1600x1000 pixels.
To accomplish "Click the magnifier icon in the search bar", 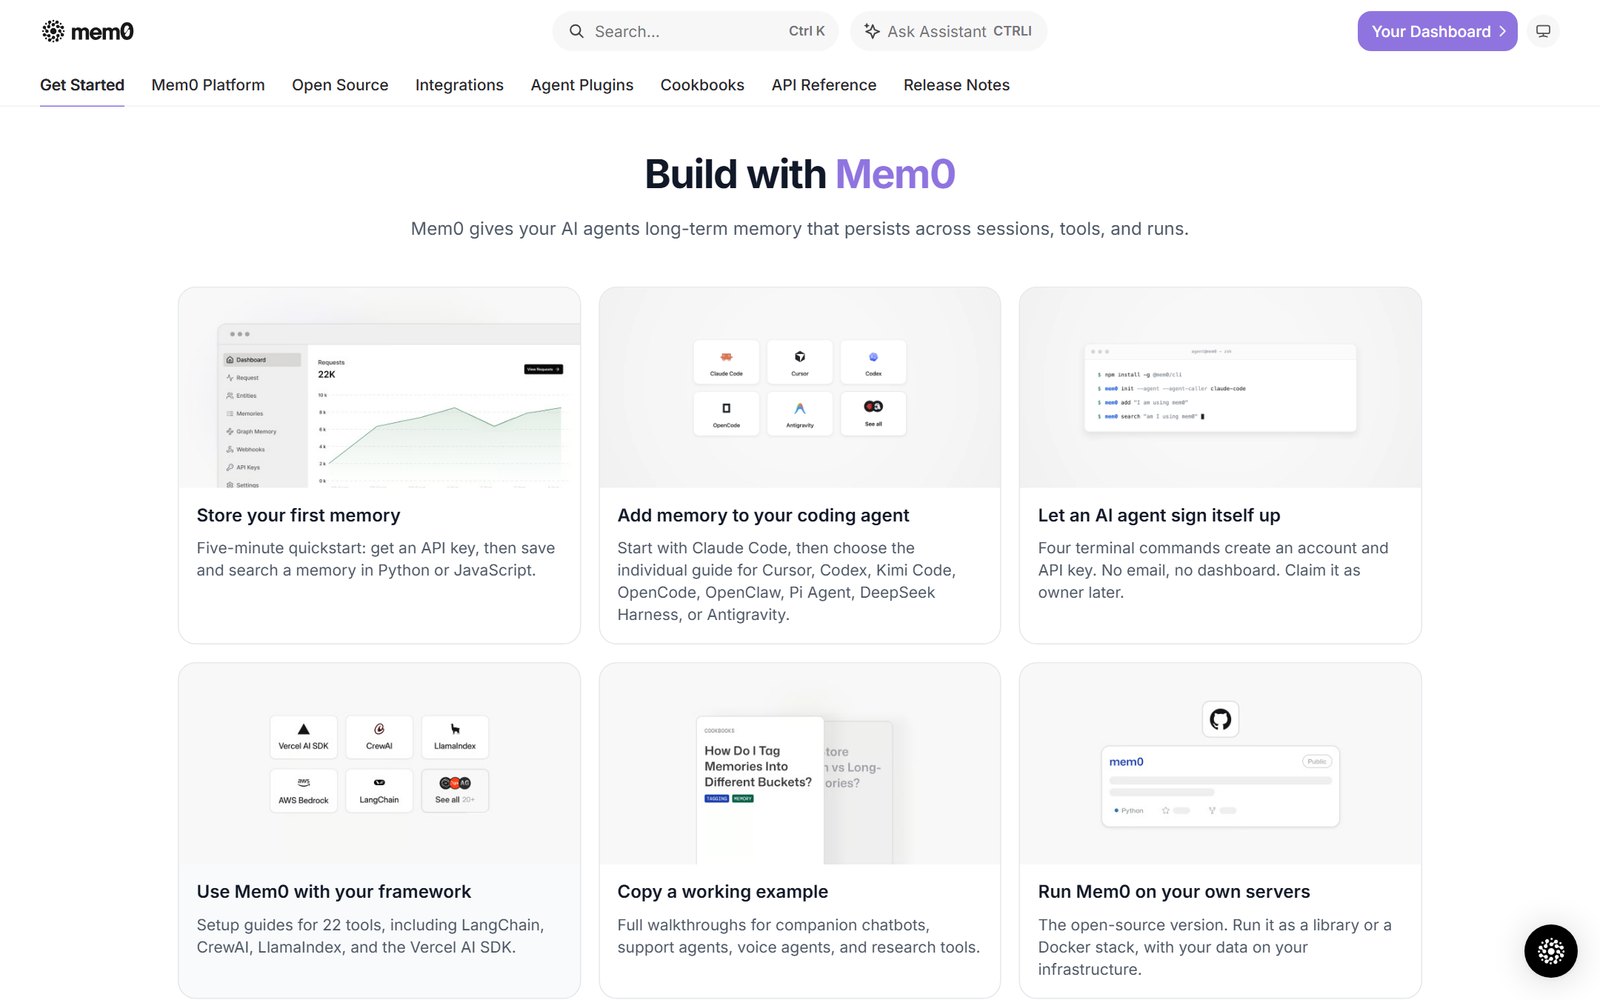I will pos(577,31).
